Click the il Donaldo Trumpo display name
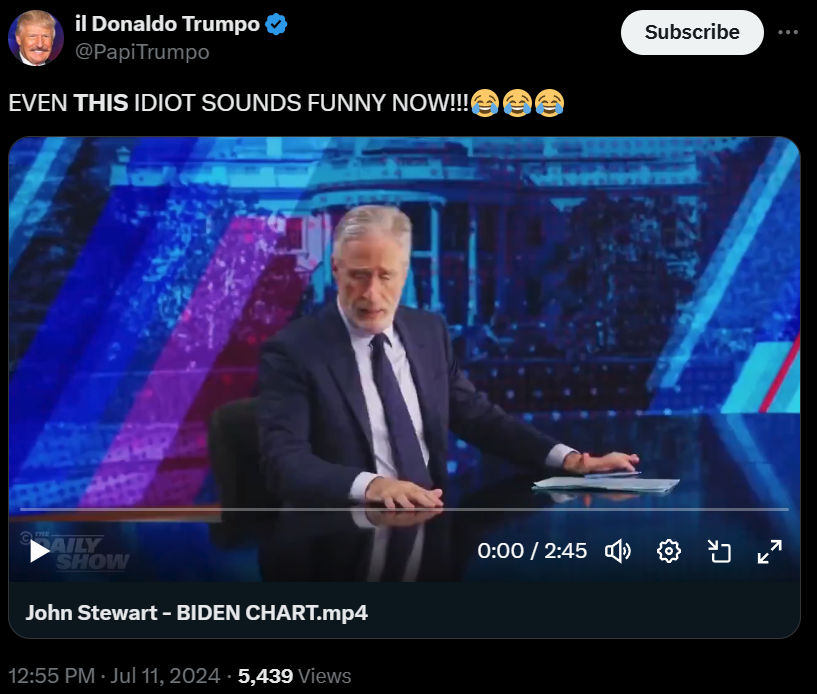Screen dimensions: 817x694 tap(167, 24)
